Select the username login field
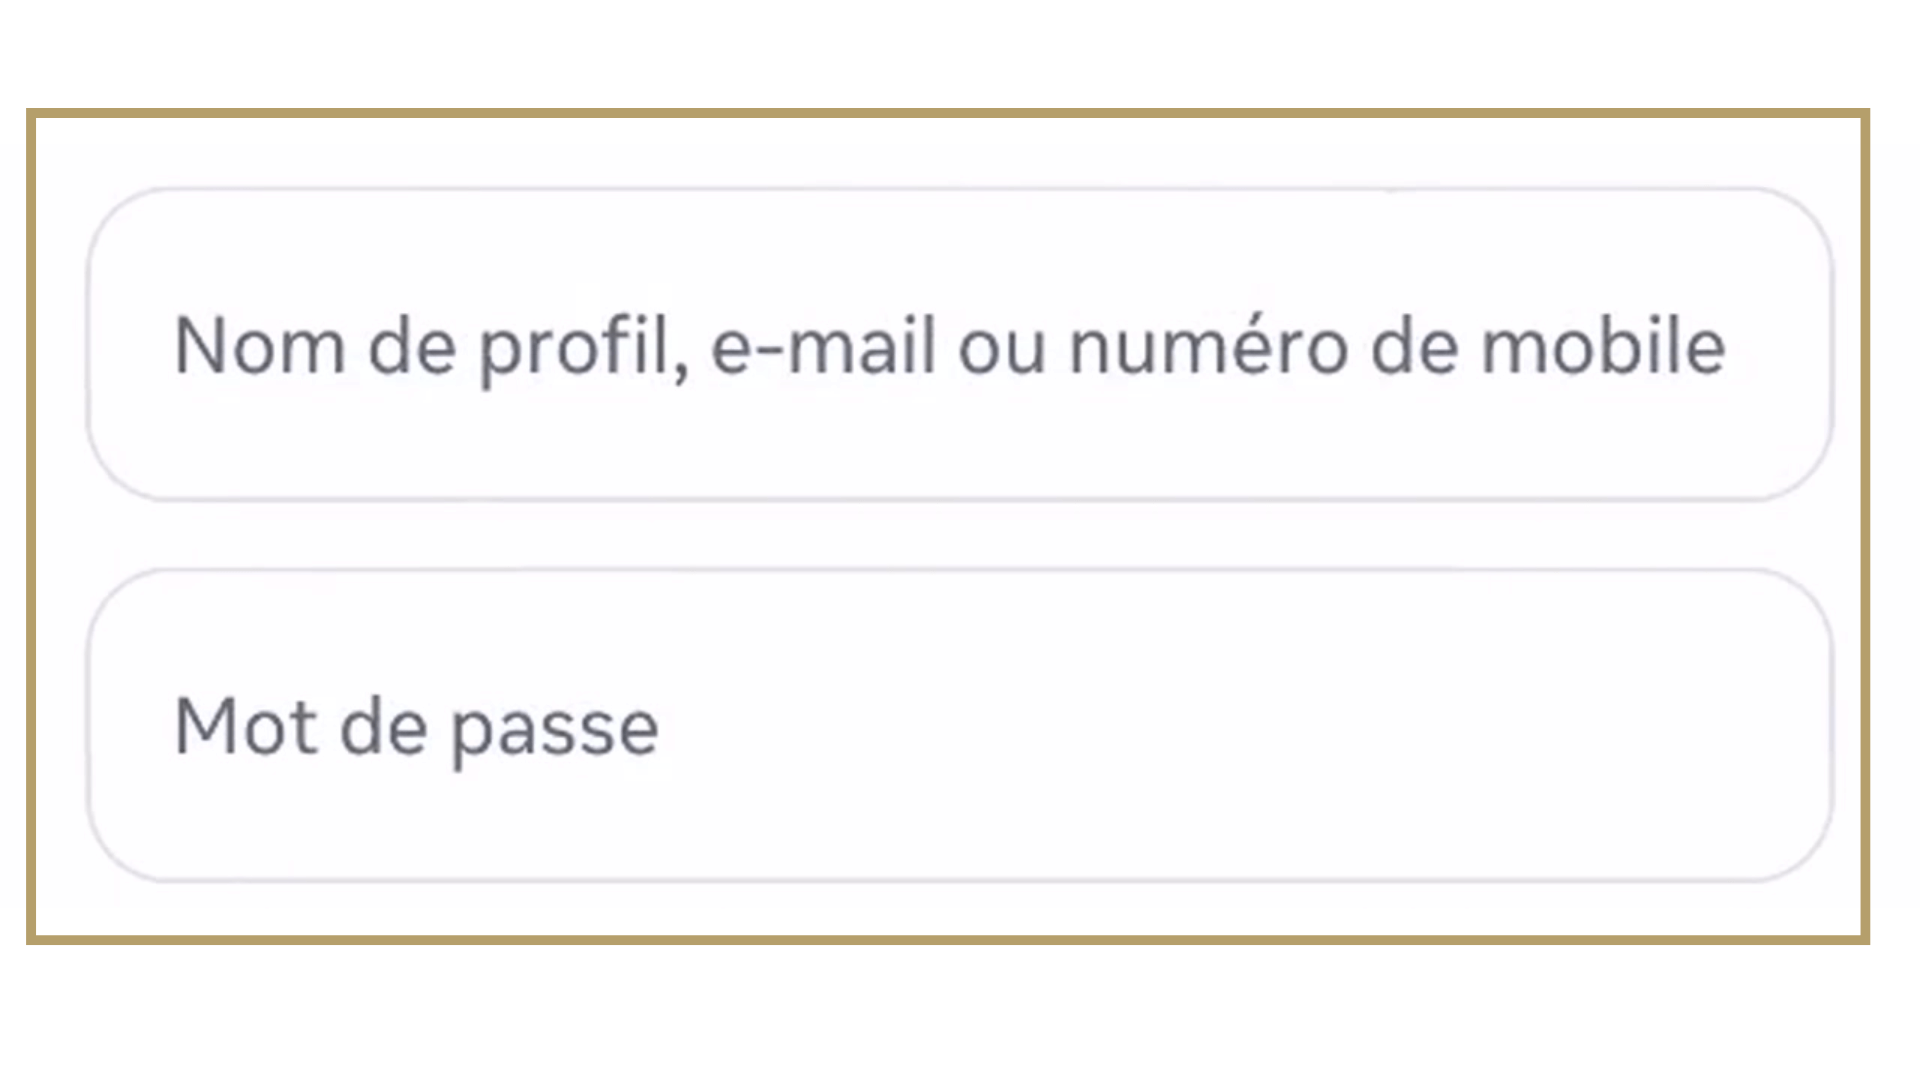 click(960, 344)
